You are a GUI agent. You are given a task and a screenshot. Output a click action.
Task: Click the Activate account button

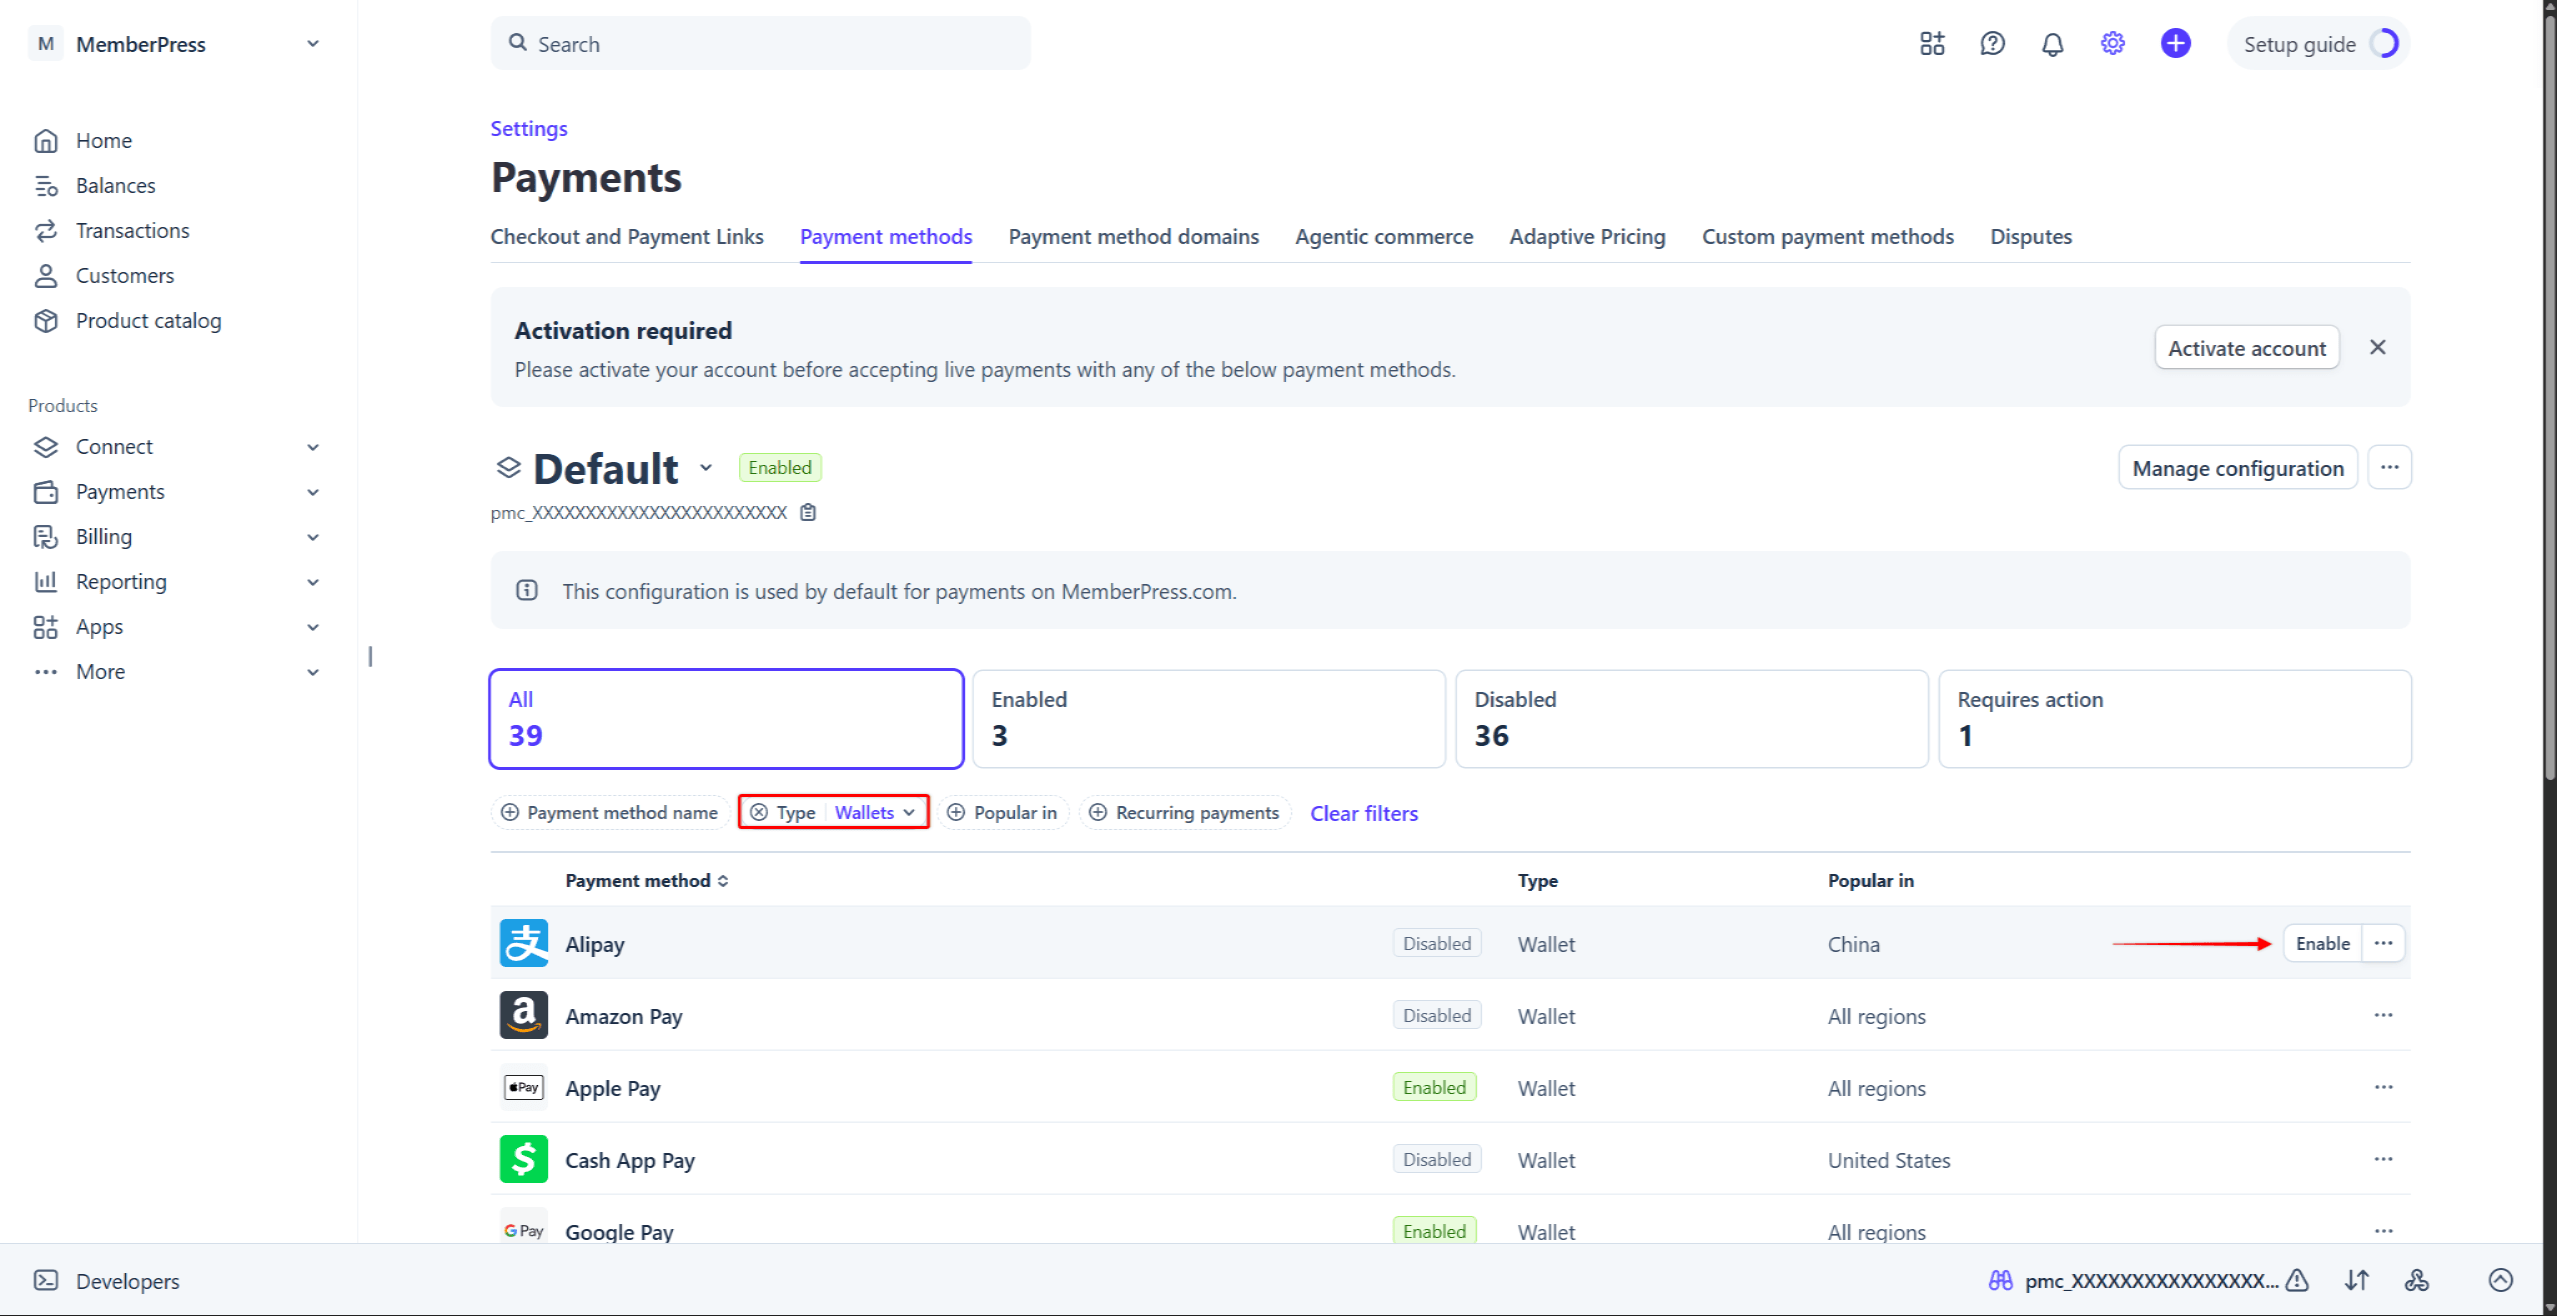2246,347
